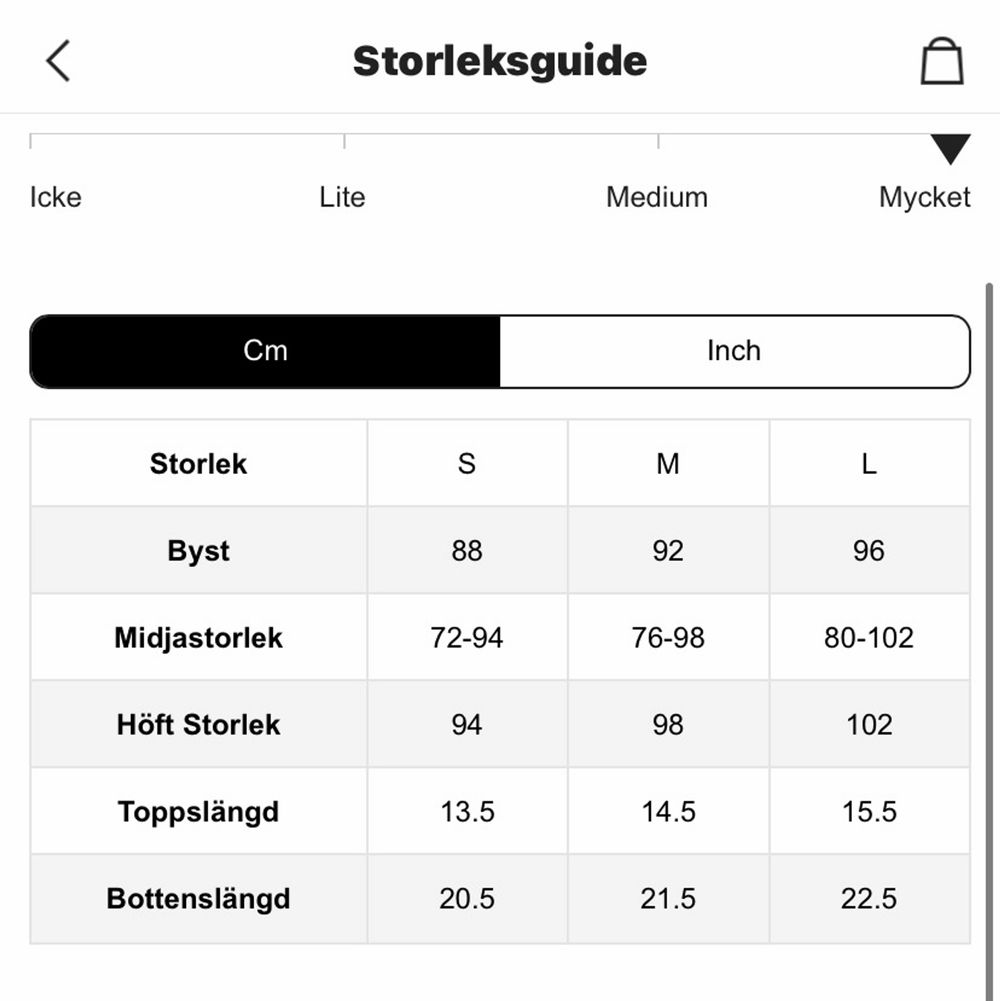
Task: Select the 'Mycket' stretch level label
Action: (x=924, y=197)
